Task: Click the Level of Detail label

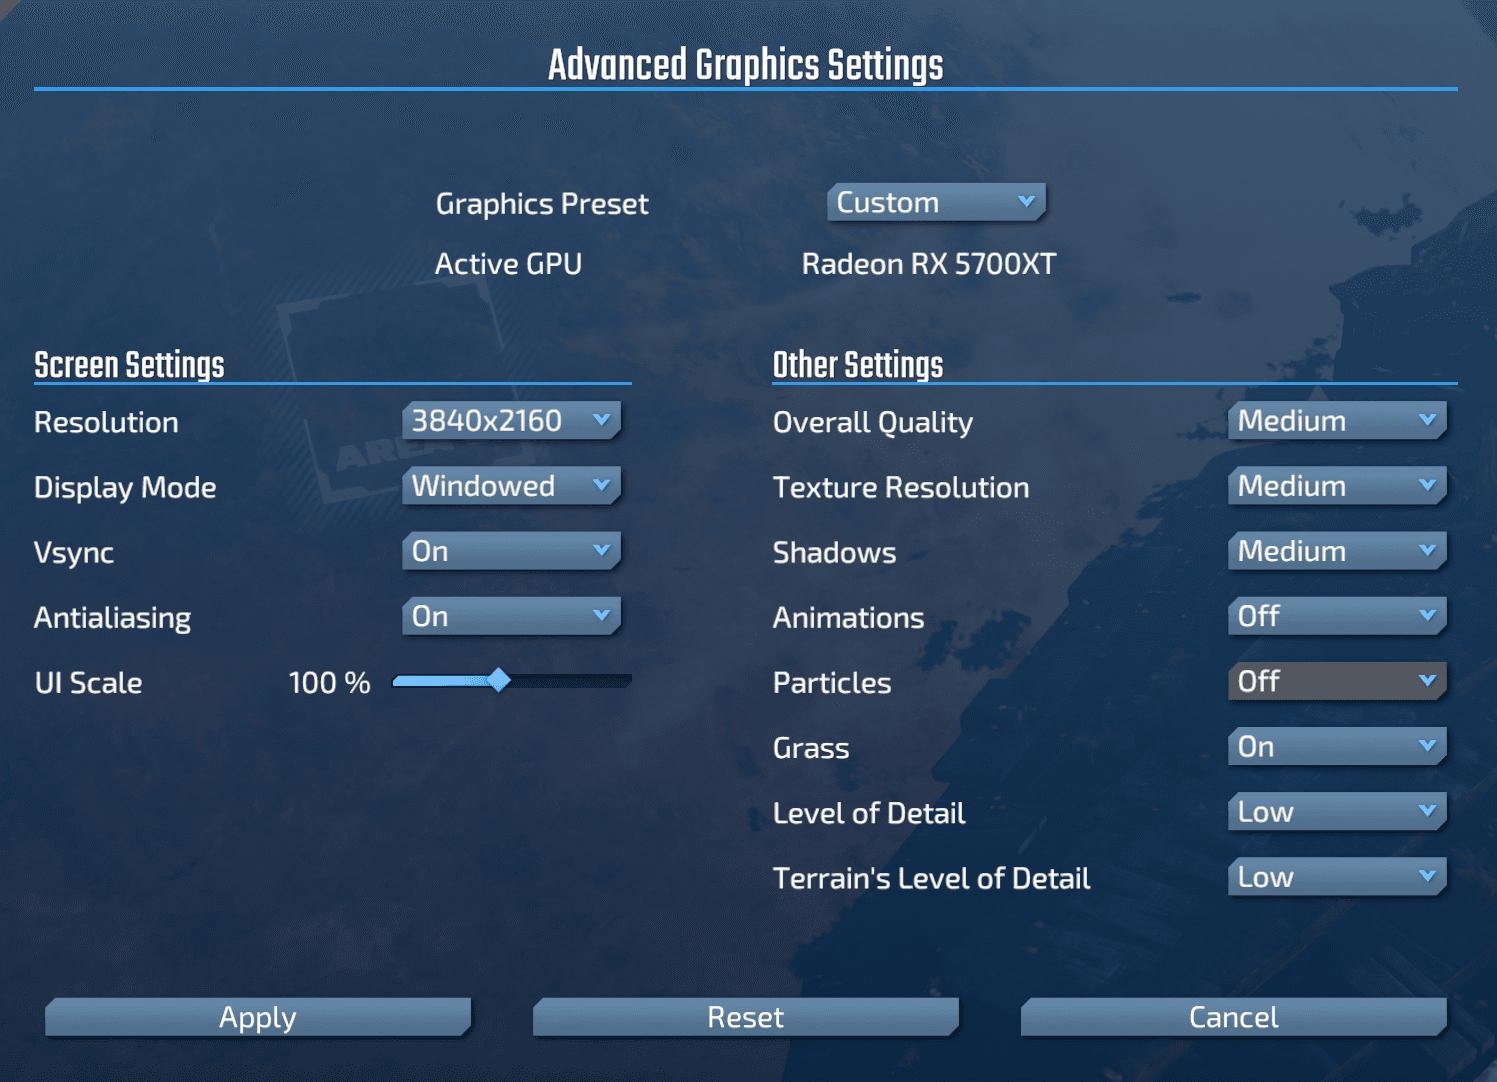Action: point(869,813)
